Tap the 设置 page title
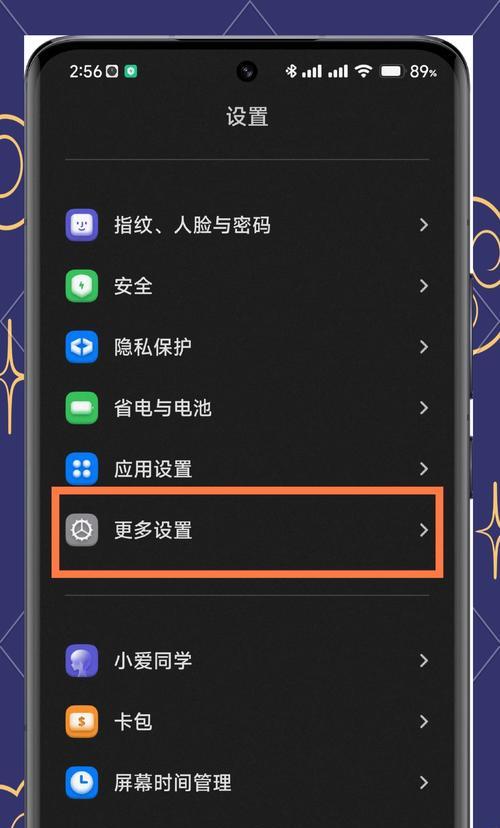The height and width of the screenshot is (828, 500). coord(247,117)
